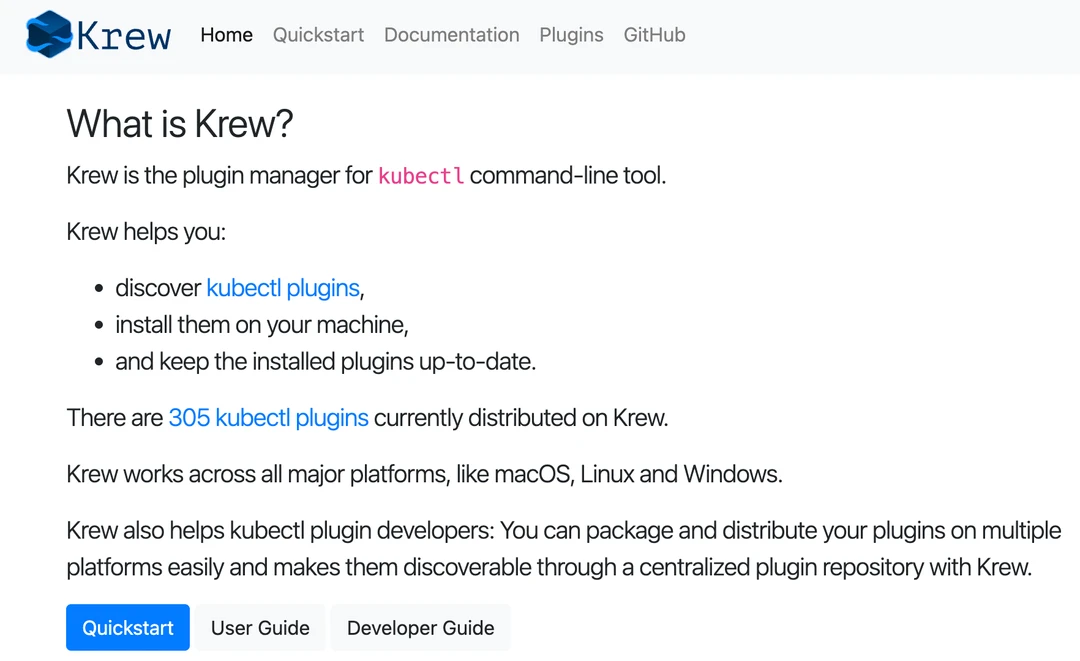Click the User Guide button

(x=260, y=628)
